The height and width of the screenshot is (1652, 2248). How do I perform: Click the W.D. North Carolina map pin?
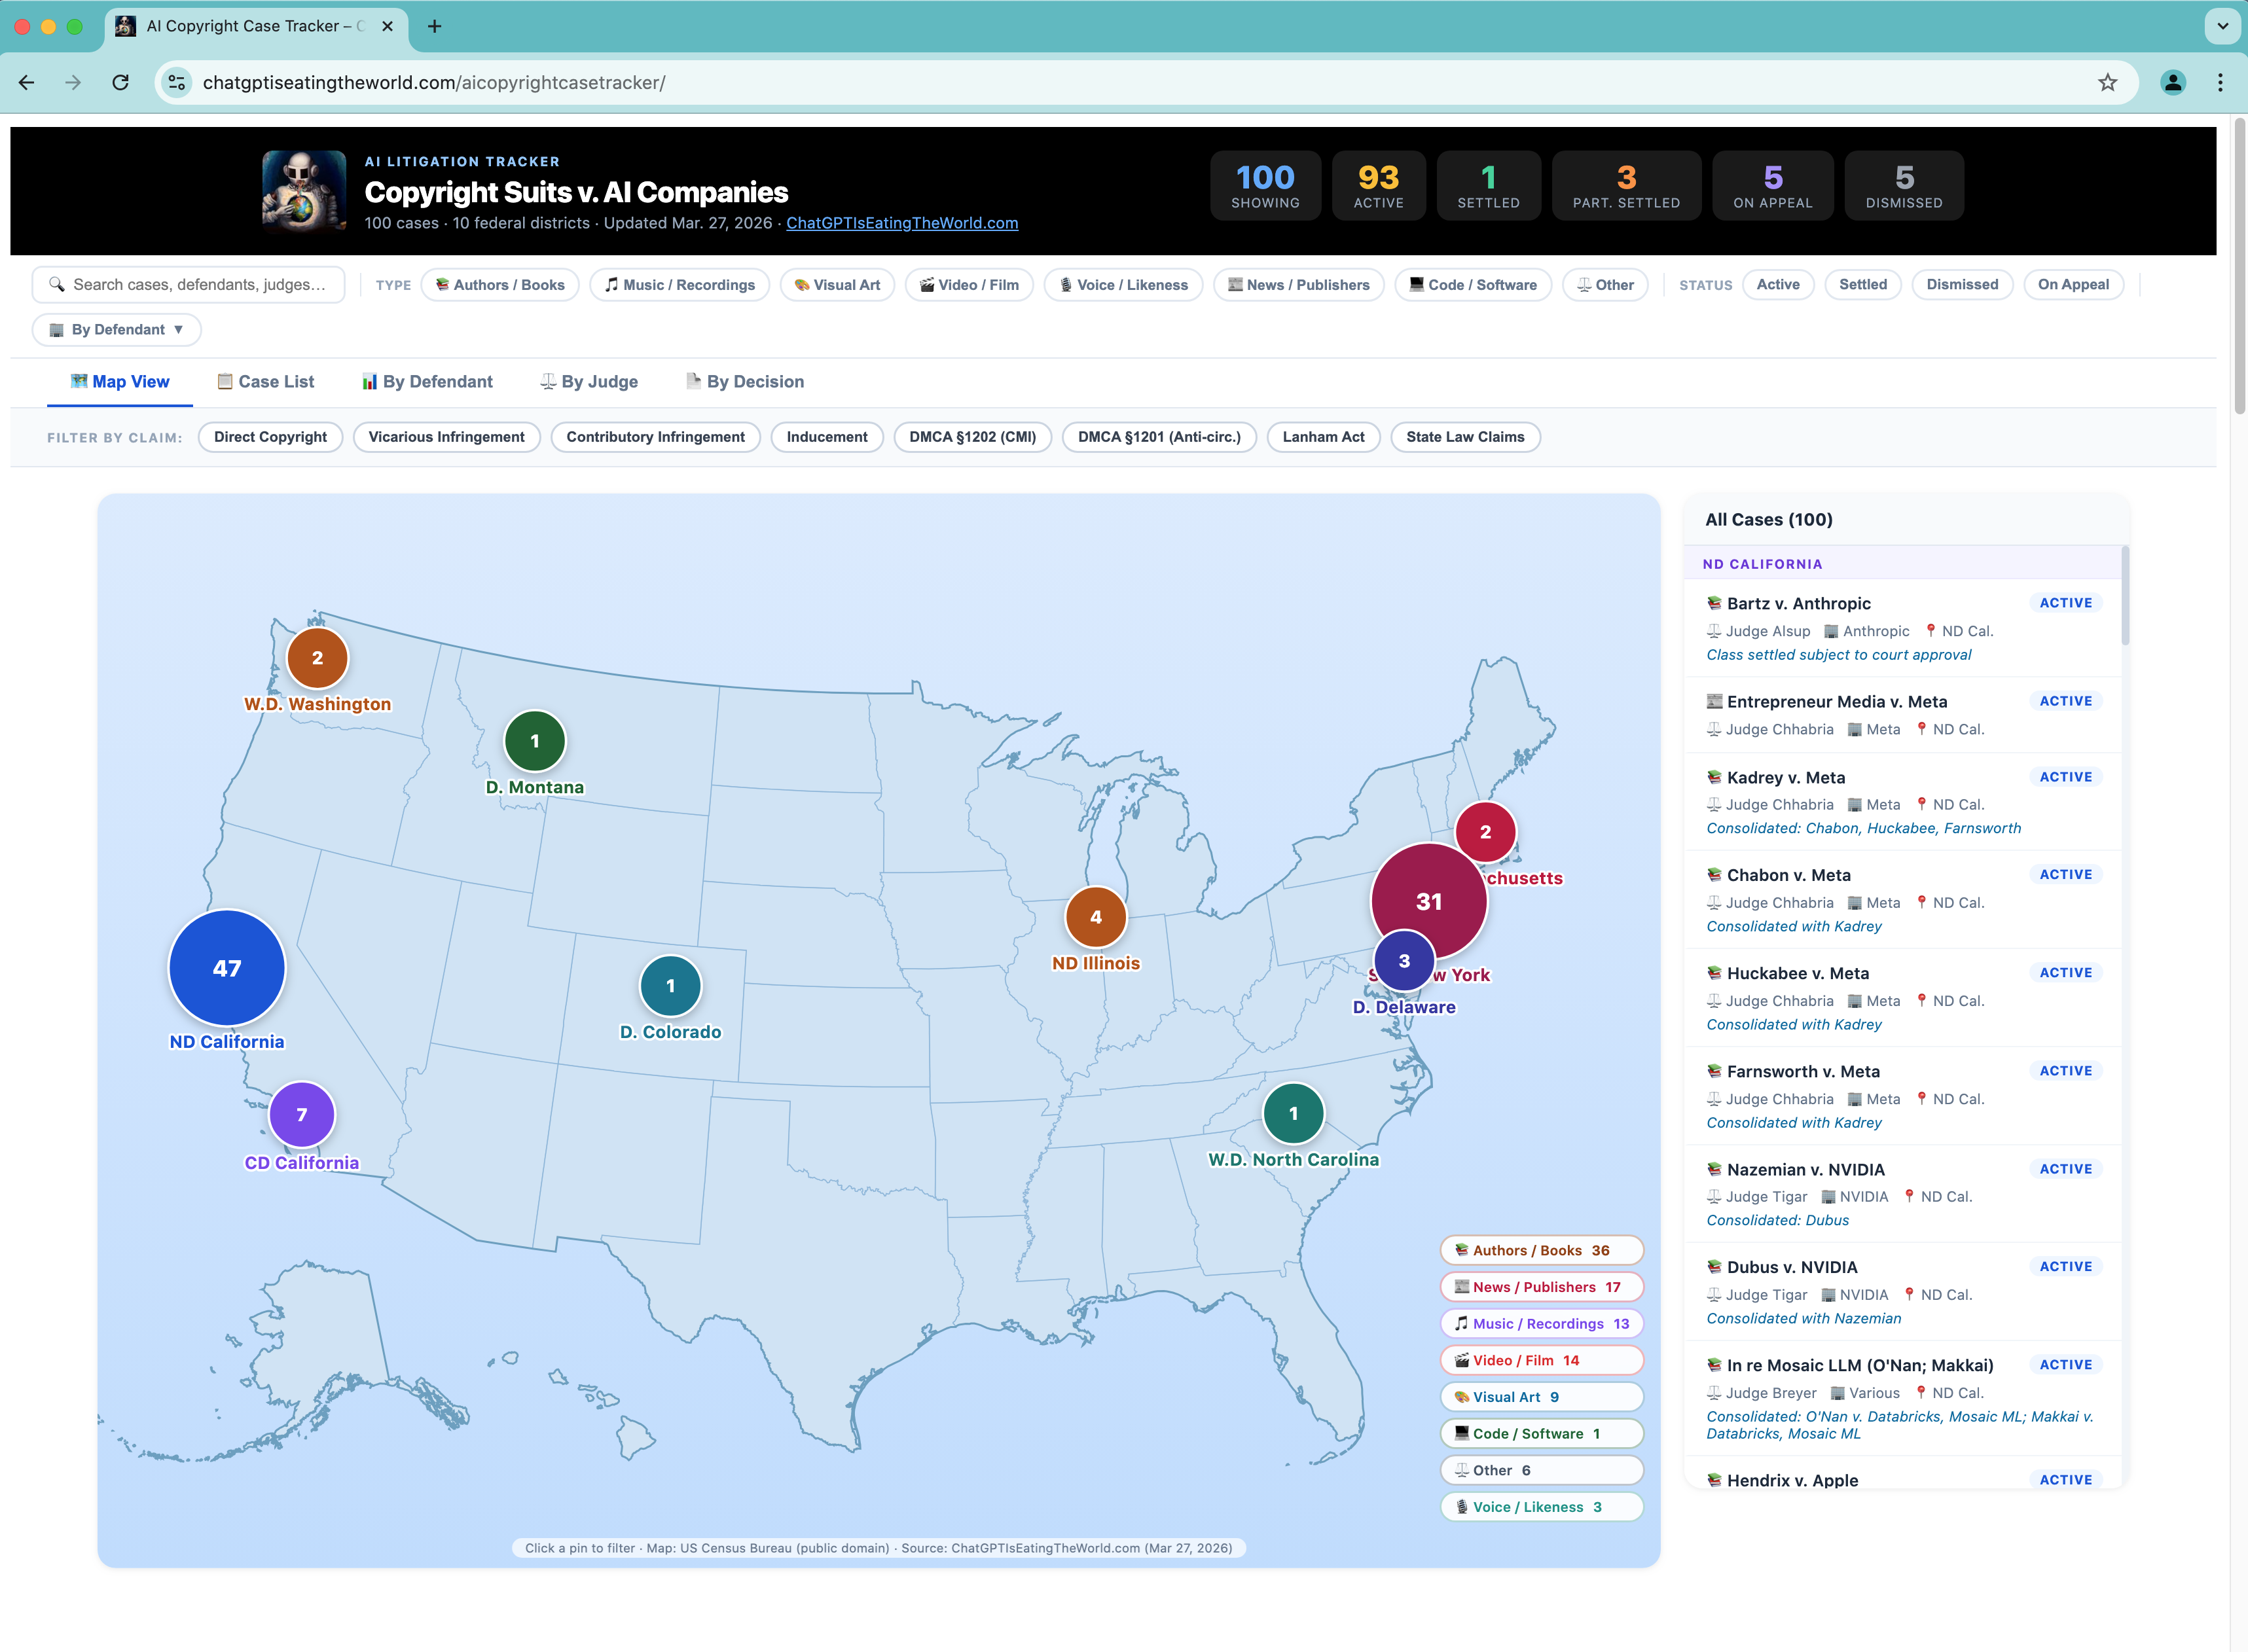(x=1293, y=1113)
